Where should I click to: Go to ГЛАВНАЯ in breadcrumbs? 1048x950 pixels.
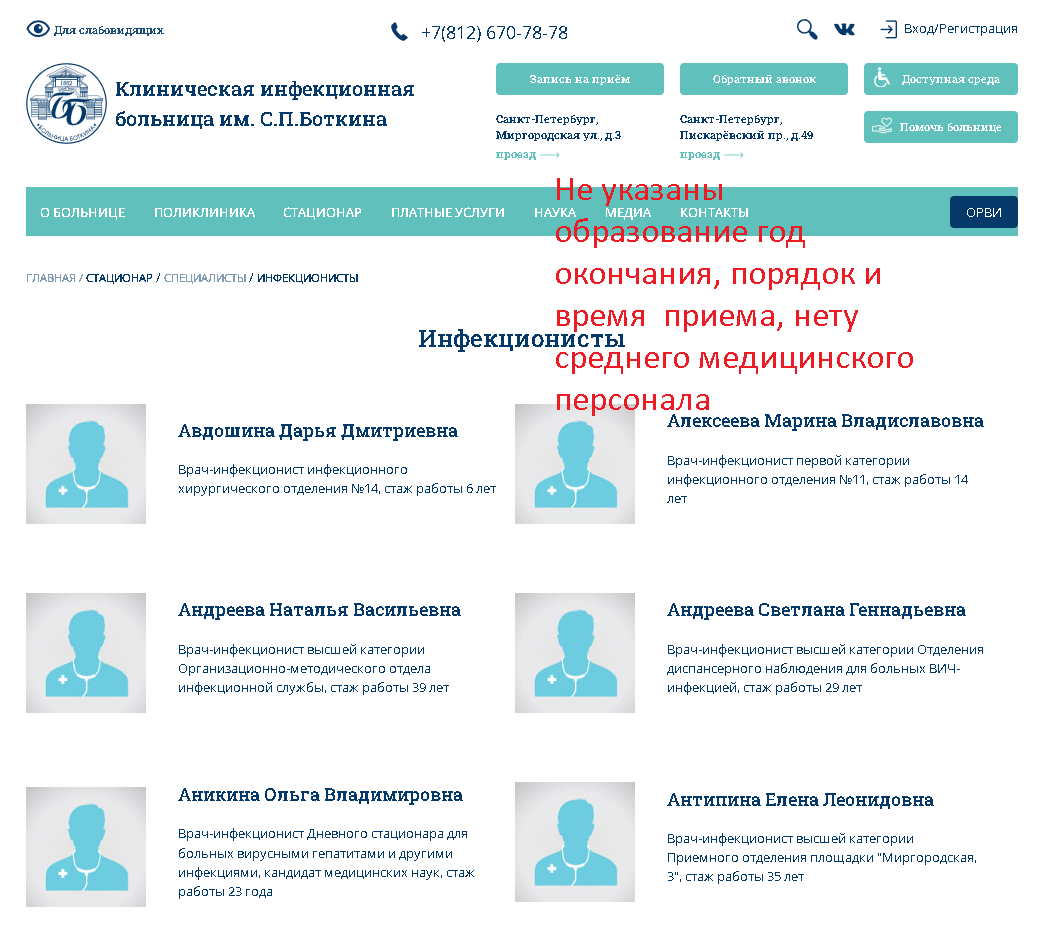pyautogui.click(x=50, y=278)
